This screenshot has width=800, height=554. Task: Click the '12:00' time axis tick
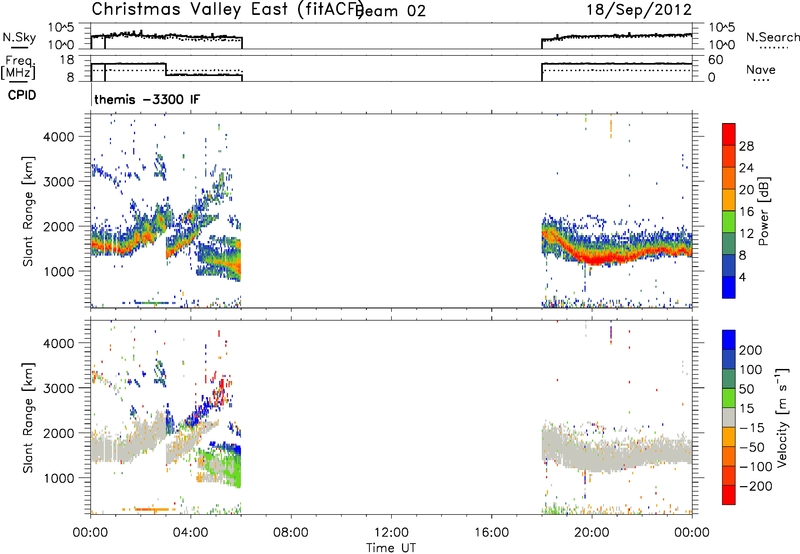391,533
